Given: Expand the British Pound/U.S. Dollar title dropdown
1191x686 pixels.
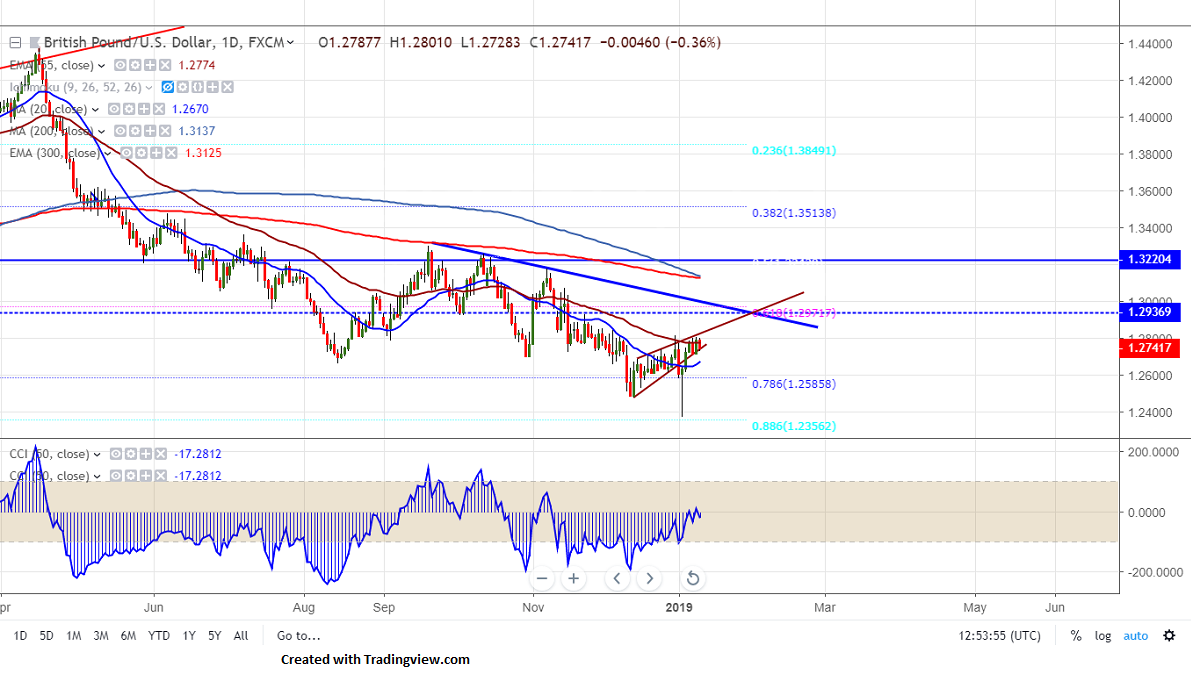Looking at the screenshot, I should pyautogui.click(x=290, y=43).
